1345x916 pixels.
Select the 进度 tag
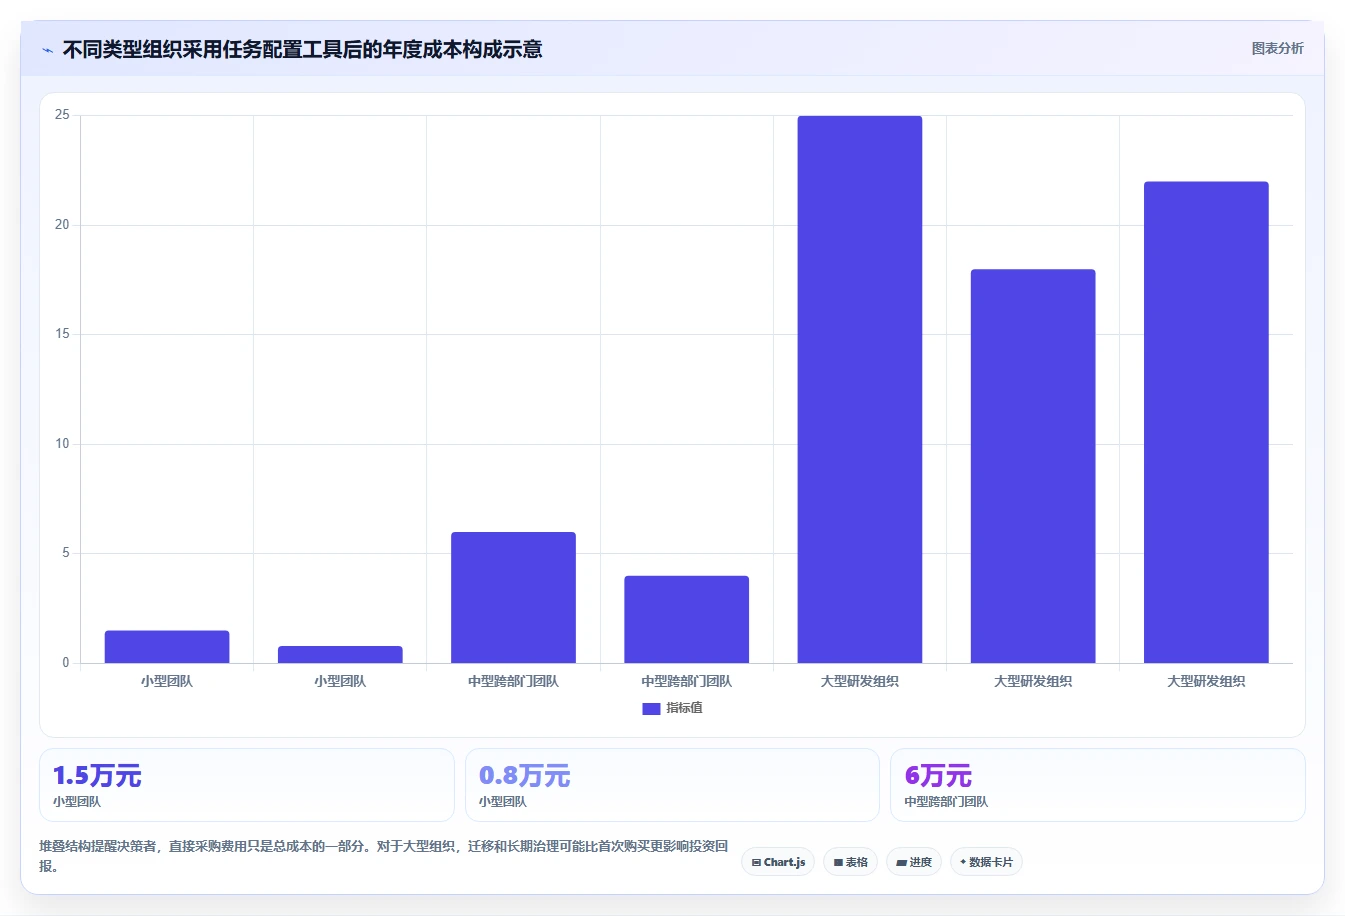point(914,862)
